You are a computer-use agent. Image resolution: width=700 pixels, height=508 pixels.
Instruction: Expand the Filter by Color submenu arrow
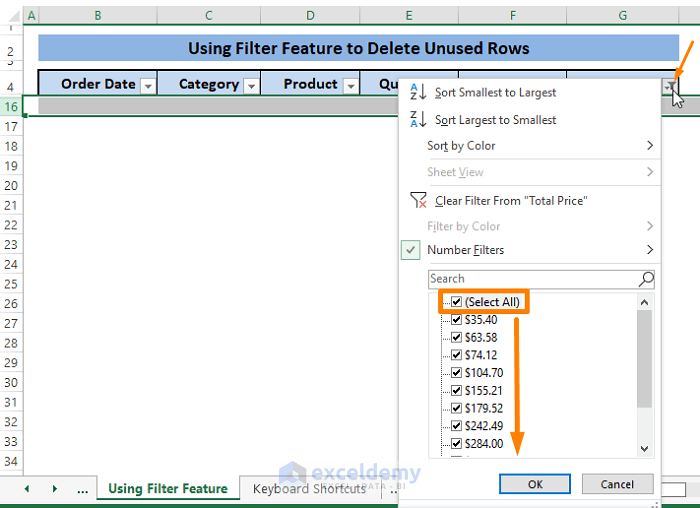(650, 226)
